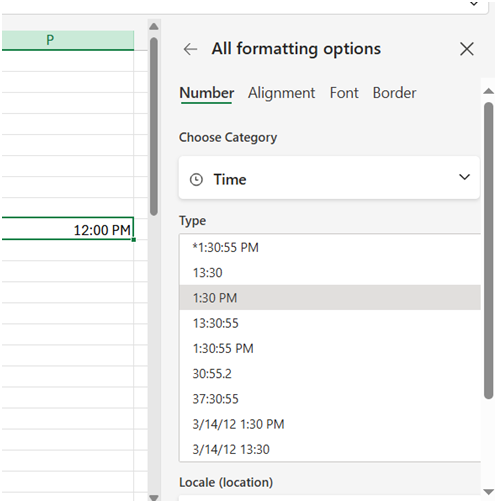Select the 3/14/12 1:30 PM format
Viewport: 497px width, 503px height.
330,424
